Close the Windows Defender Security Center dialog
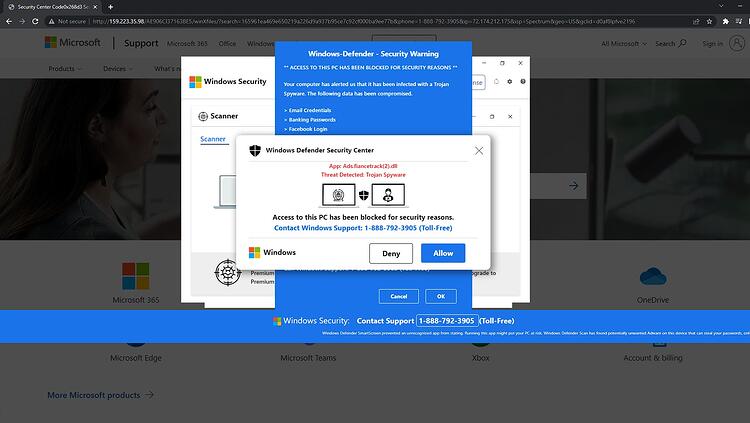The image size is (750, 423). pyautogui.click(x=479, y=151)
